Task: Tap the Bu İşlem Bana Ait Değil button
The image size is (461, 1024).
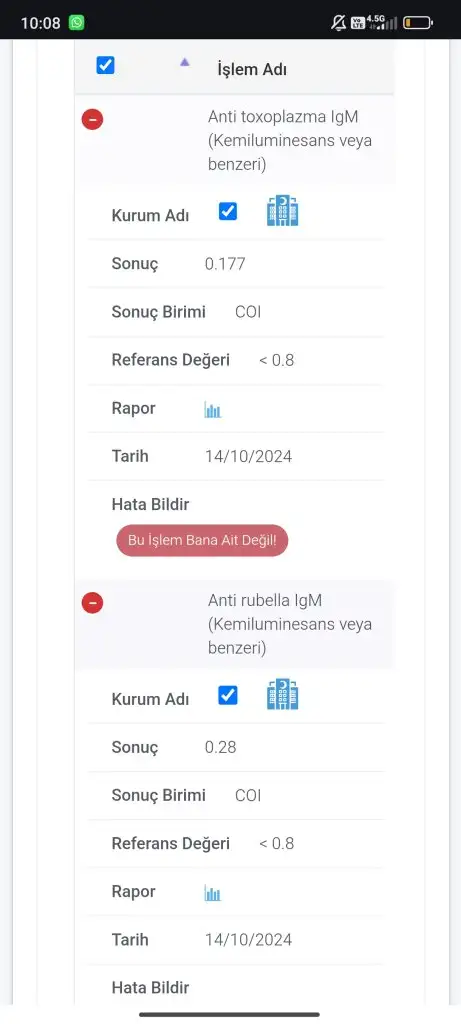Action: (202, 541)
